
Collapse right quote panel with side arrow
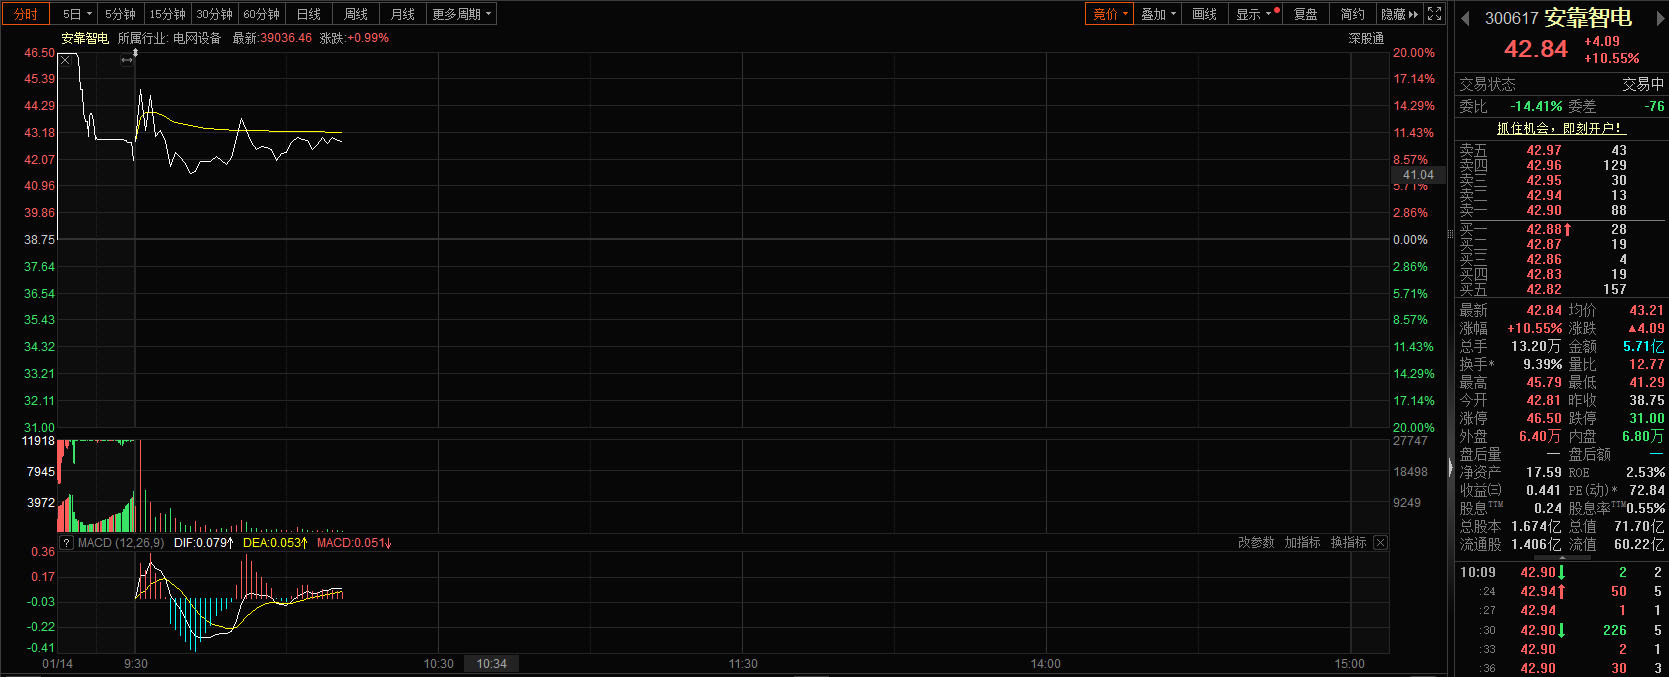click(1451, 467)
